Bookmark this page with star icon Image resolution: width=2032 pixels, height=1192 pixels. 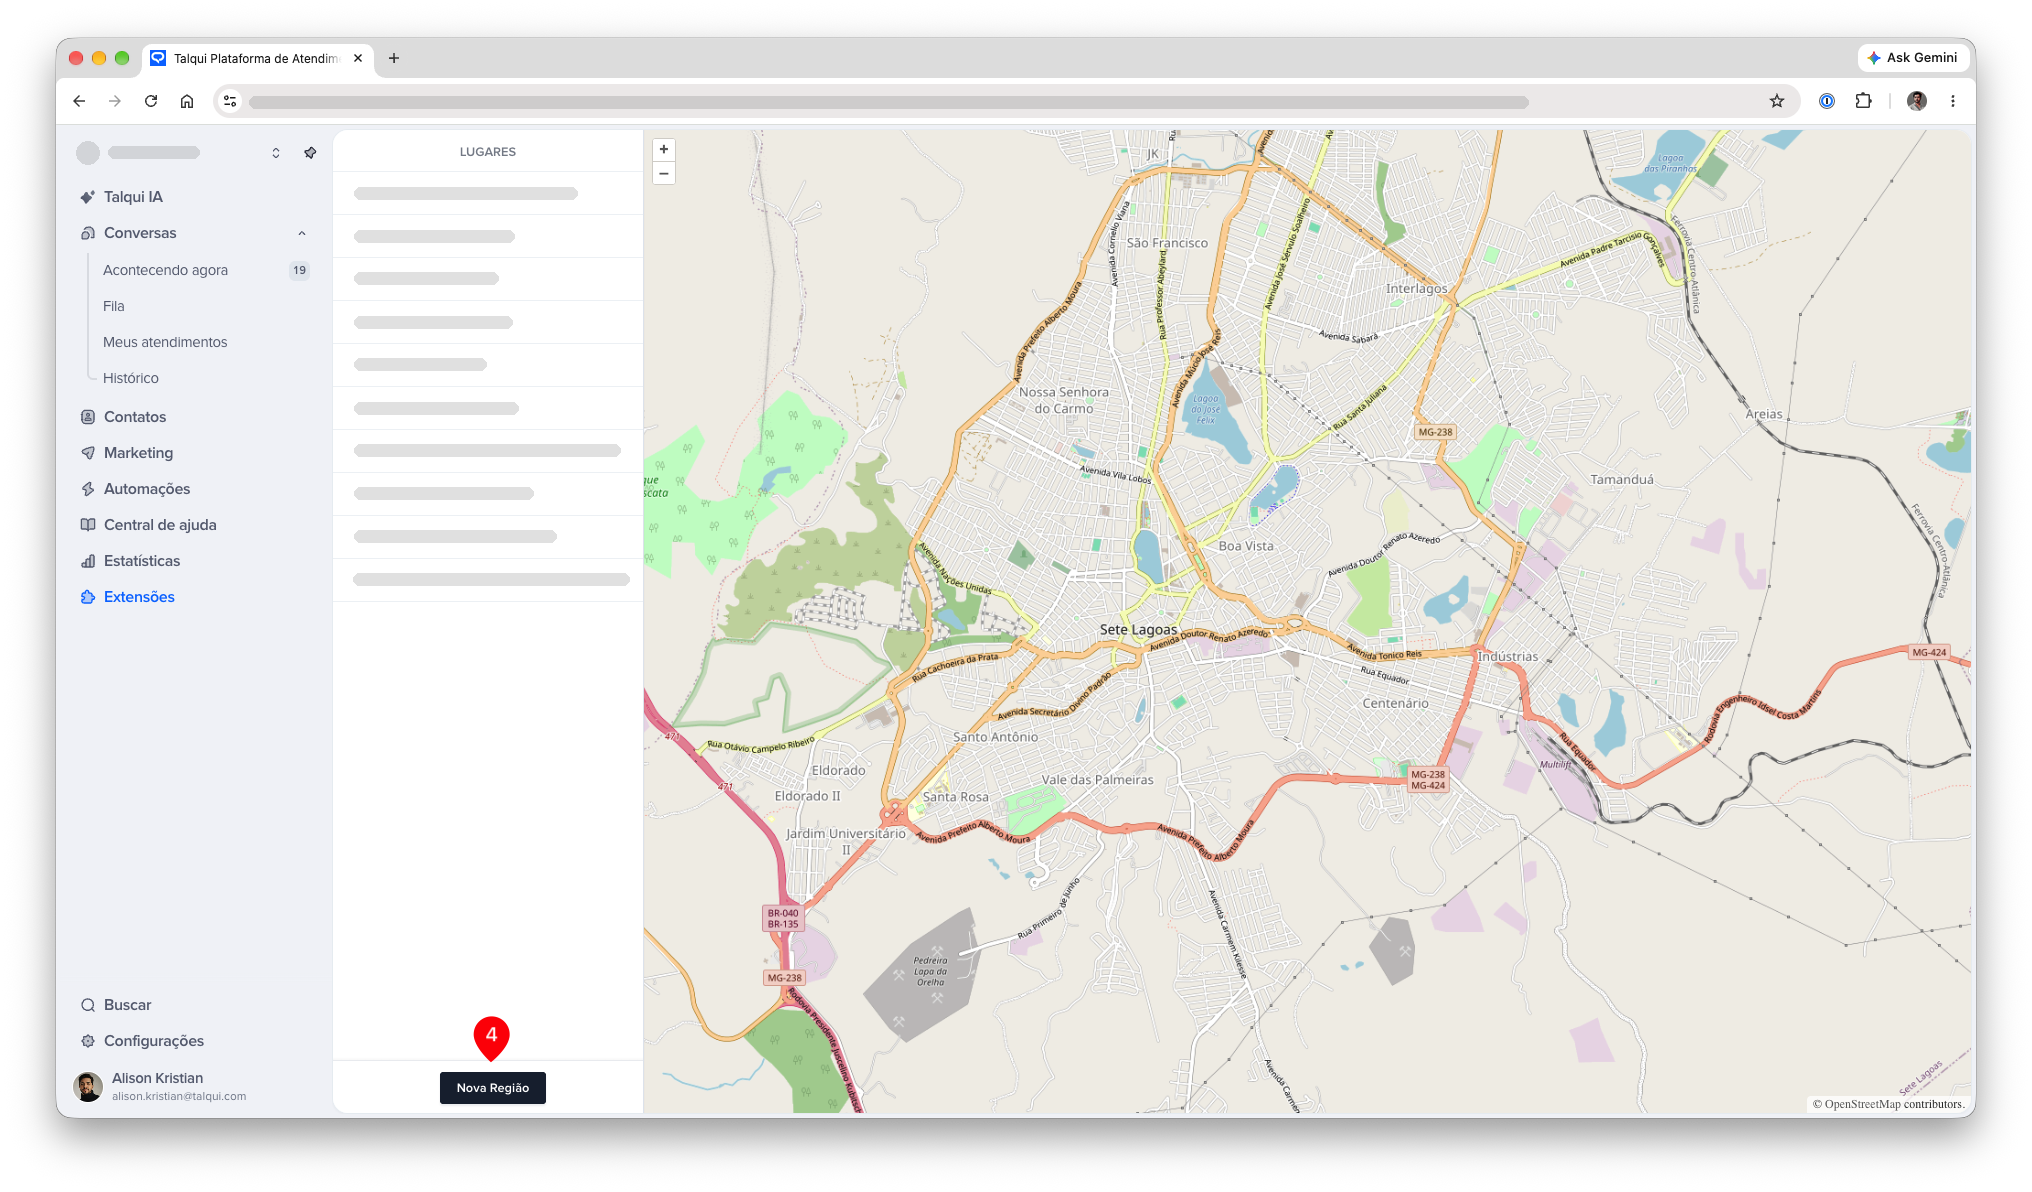pos(1777,101)
